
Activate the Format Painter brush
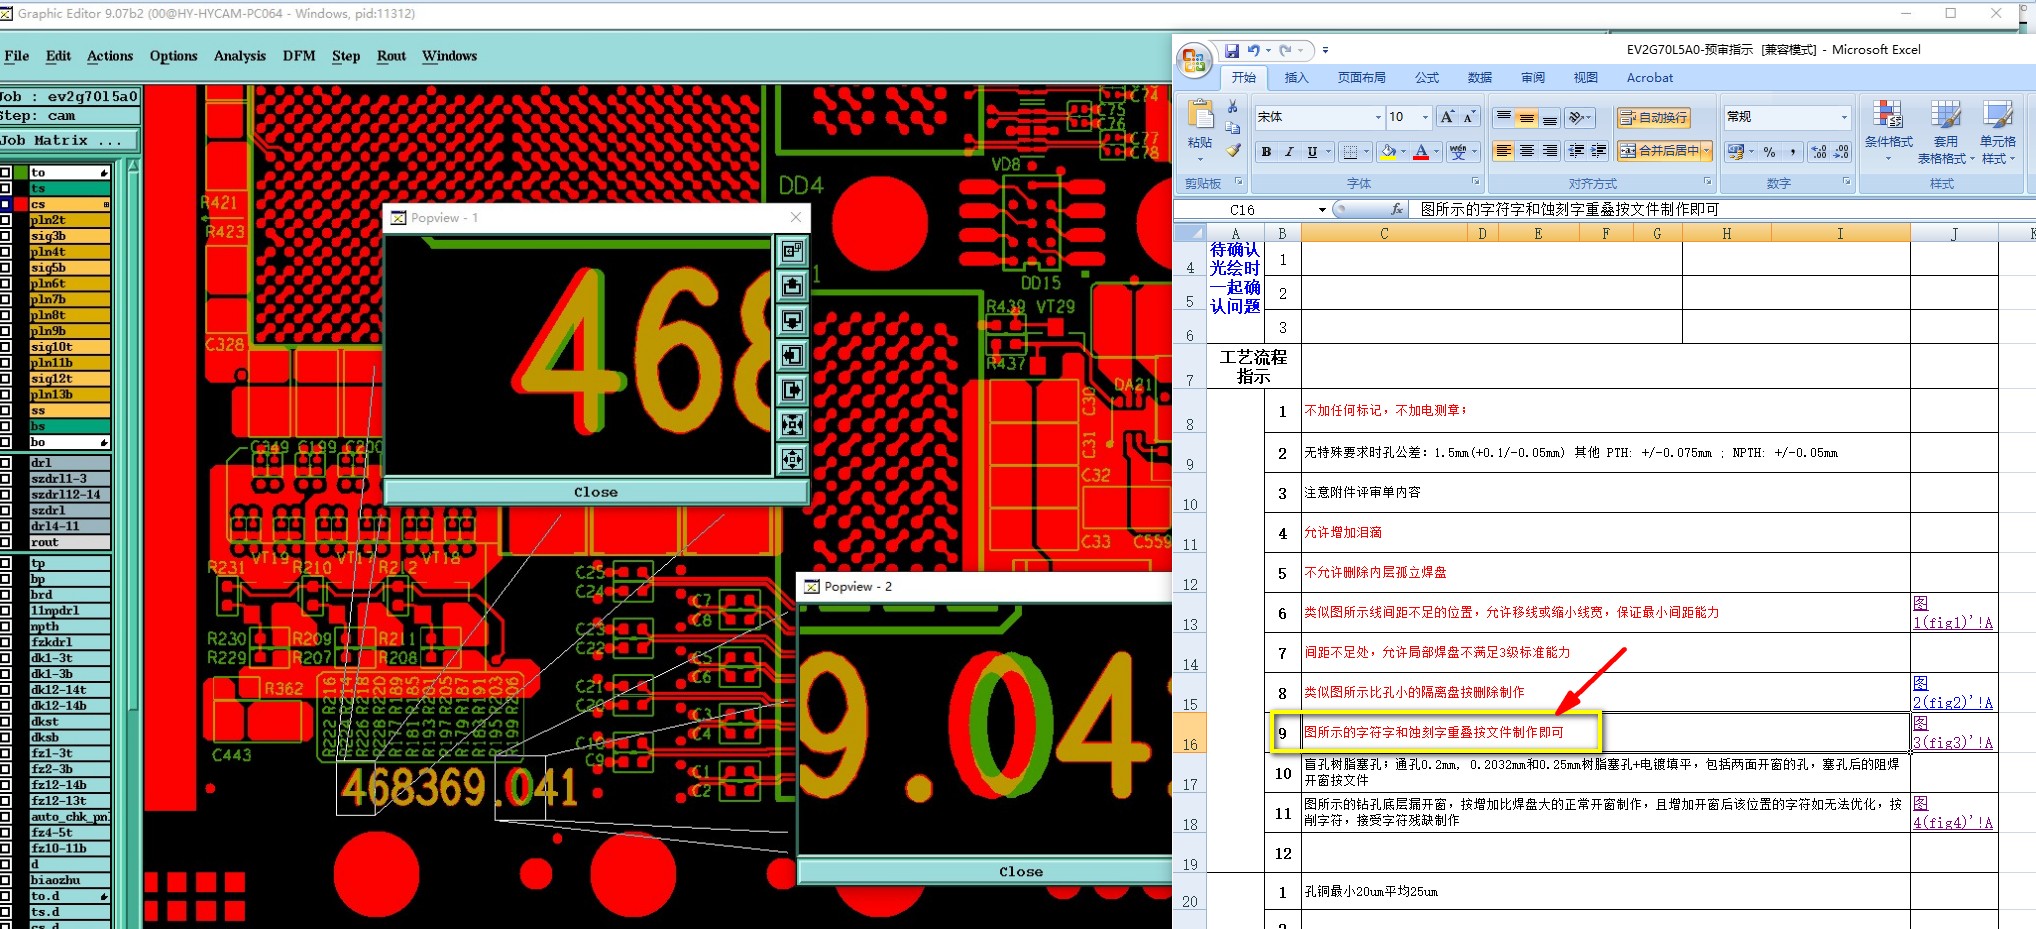click(x=1233, y=150)
